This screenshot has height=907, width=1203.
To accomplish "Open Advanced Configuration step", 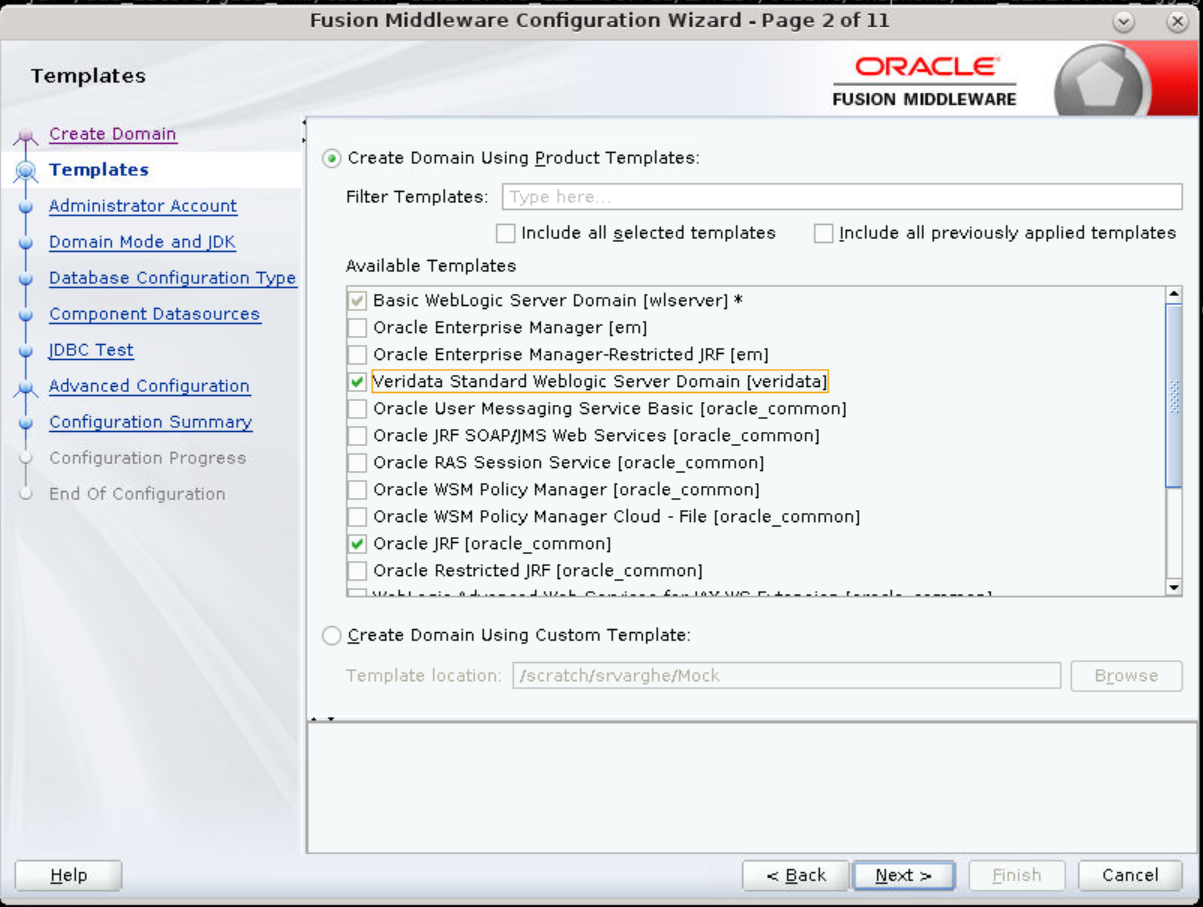I will pos(149,386).
